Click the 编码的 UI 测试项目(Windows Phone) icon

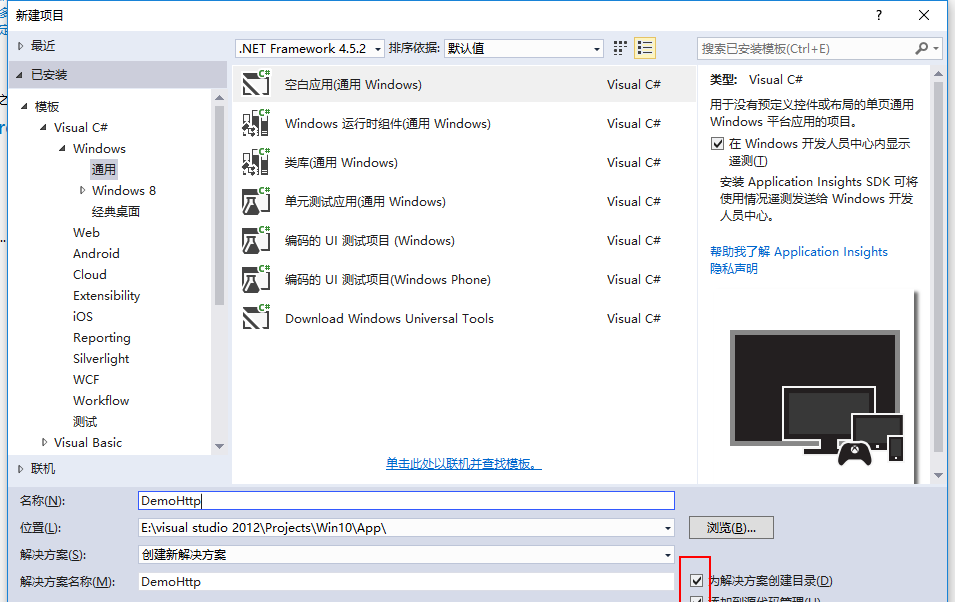pos(256,278)
